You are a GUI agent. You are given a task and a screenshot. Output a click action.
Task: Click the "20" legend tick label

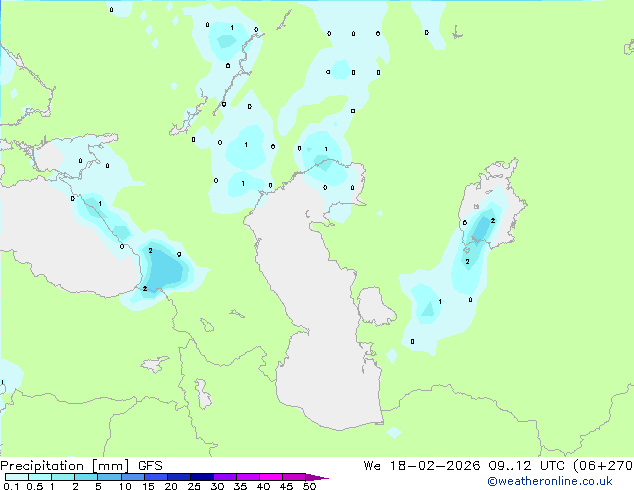point(171,486)
